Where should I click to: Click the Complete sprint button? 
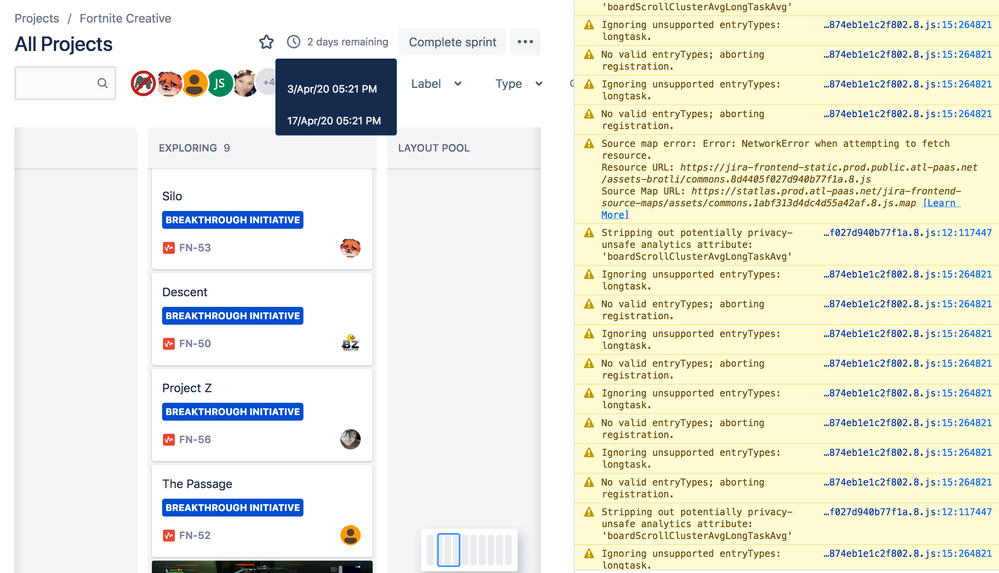click(452, 41)
